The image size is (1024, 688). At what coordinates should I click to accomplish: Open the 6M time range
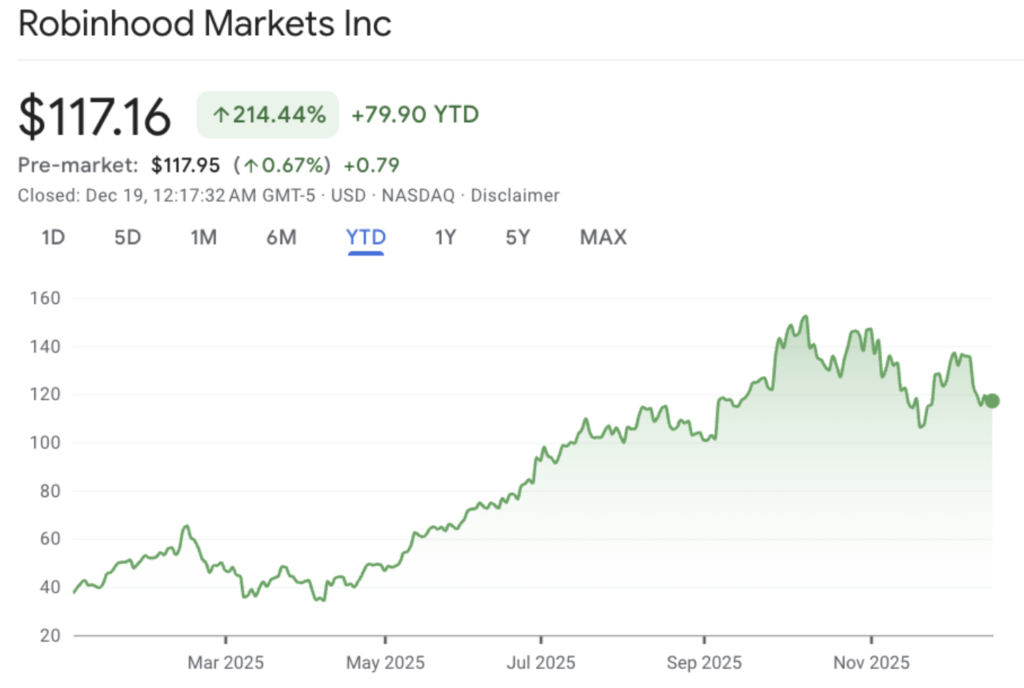click(281, 237)
